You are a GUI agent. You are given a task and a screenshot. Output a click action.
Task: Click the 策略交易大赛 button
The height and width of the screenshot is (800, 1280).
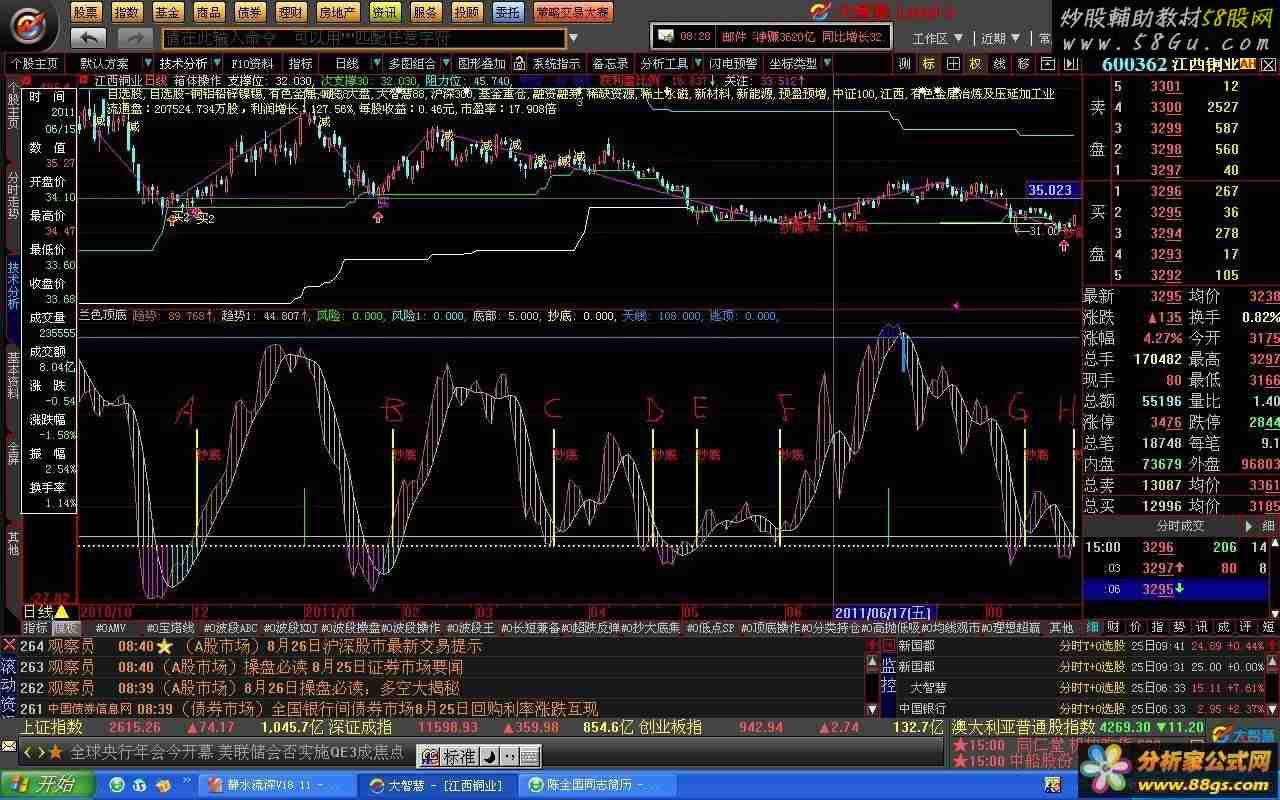(572, 12)
